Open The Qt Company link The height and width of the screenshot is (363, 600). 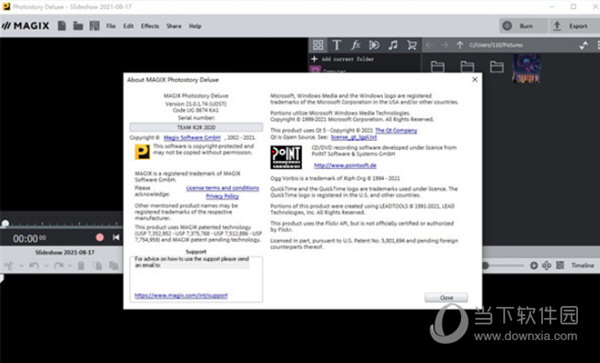396,130
